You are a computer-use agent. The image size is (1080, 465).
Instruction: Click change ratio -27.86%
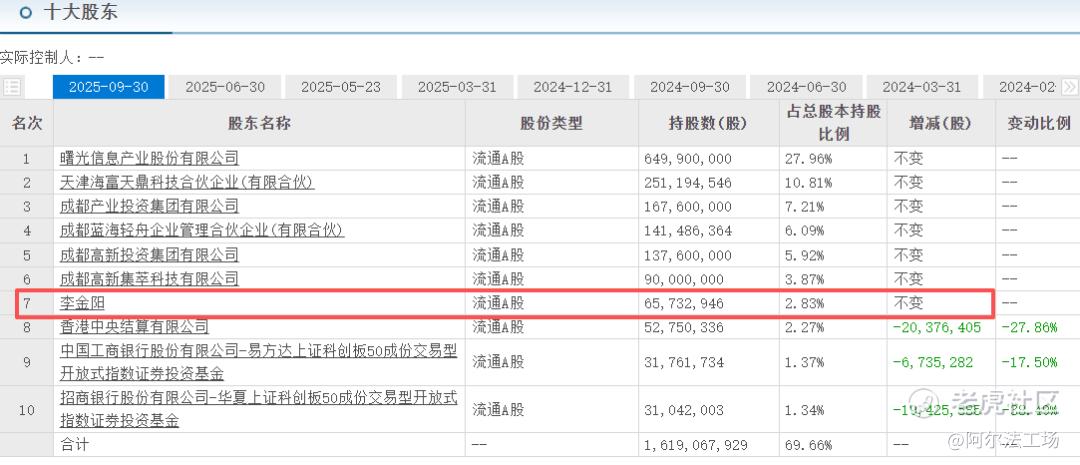(x=1029, y=327)
